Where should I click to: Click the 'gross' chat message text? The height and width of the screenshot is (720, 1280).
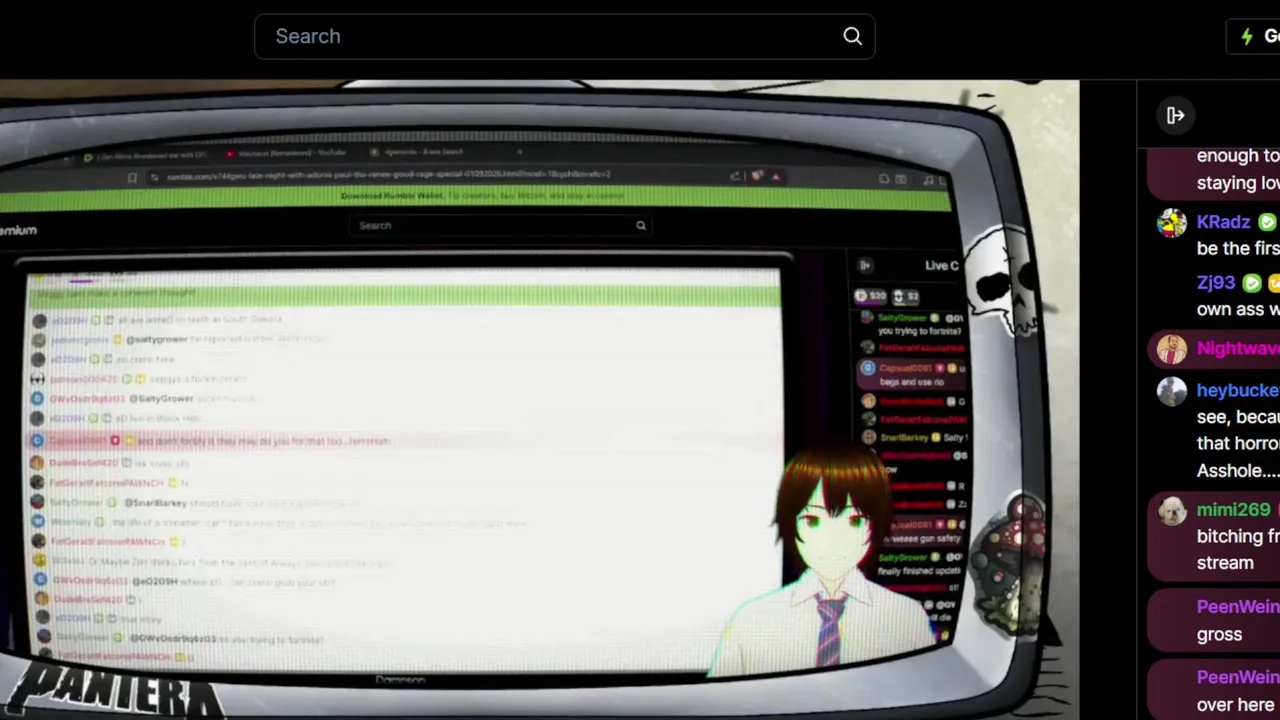[1219, 634]
